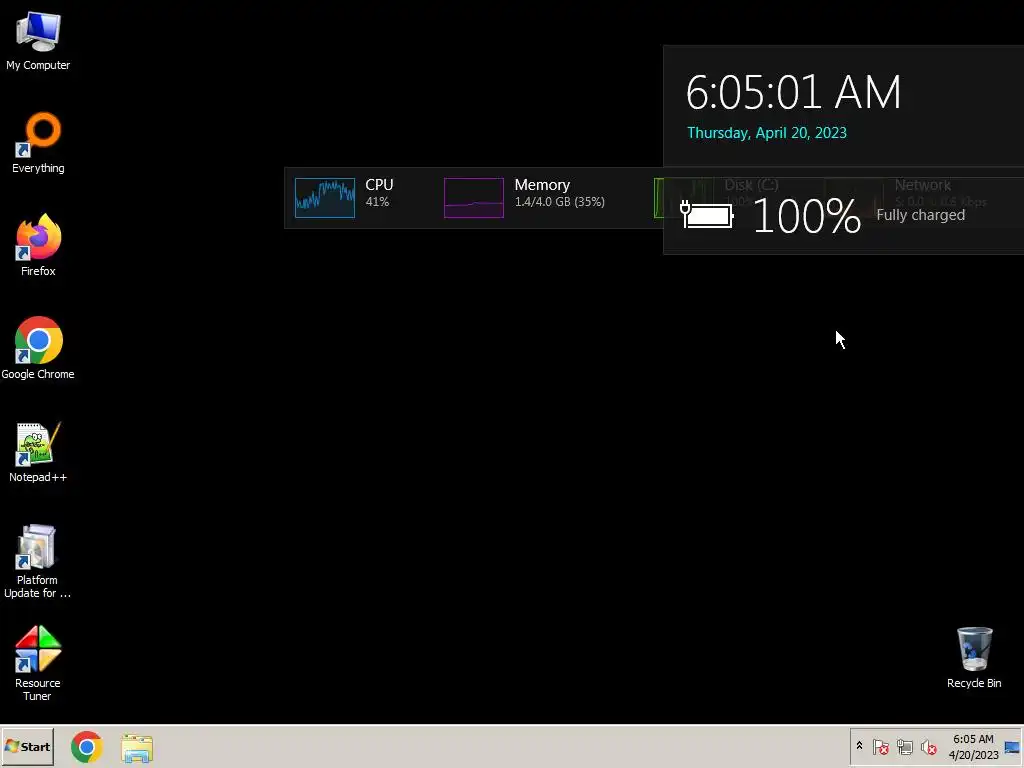Click the date Thursday, April 20, 2023
The width and height of the screenshot is (1024, 768).
(767, 133)
